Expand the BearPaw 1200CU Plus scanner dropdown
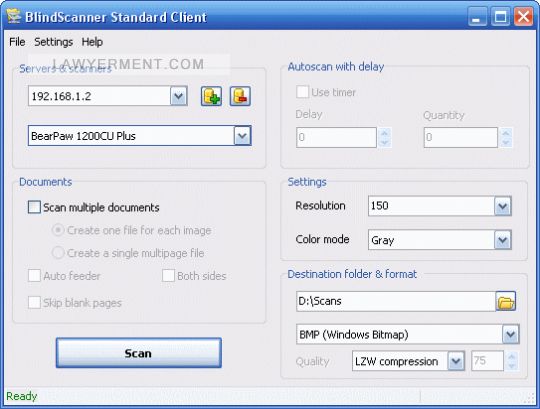The width and height of the screenshot is (540, 409). (x=242, y=136)
